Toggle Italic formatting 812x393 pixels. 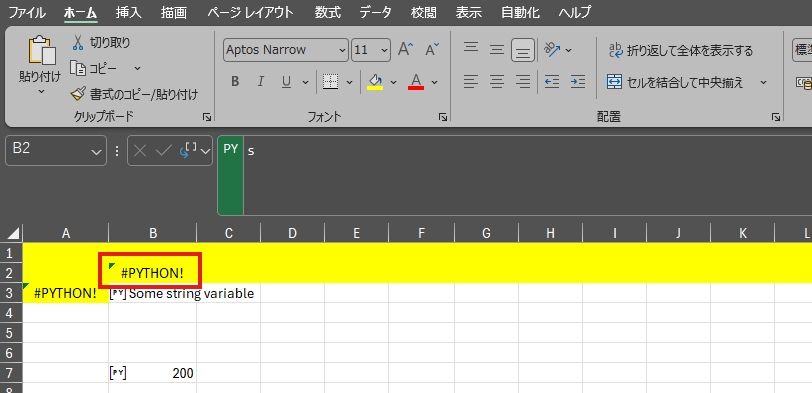(261, 81)
